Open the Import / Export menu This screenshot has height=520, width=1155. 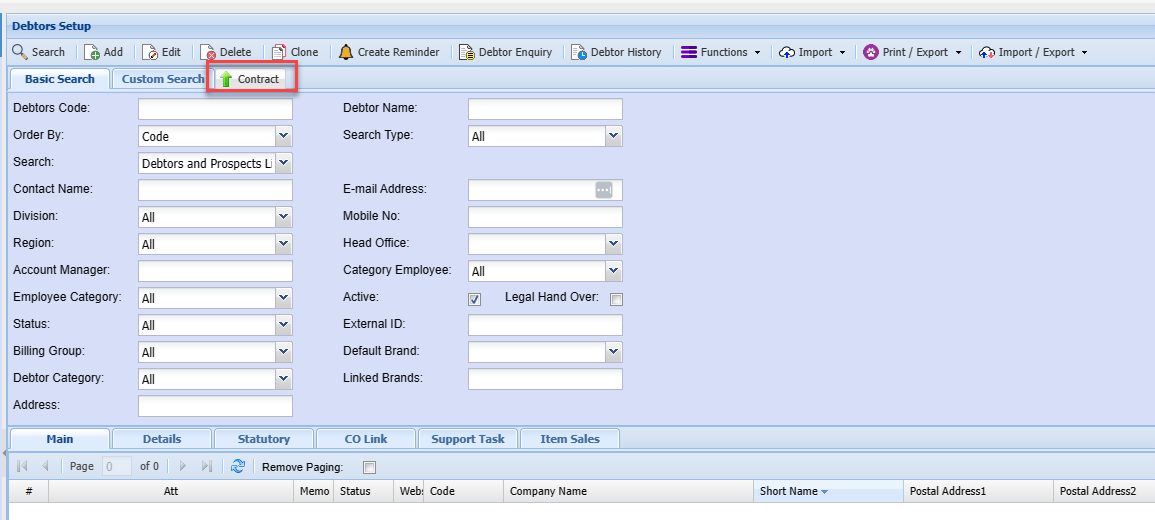pyautogui.click(x=1033, y=52)
